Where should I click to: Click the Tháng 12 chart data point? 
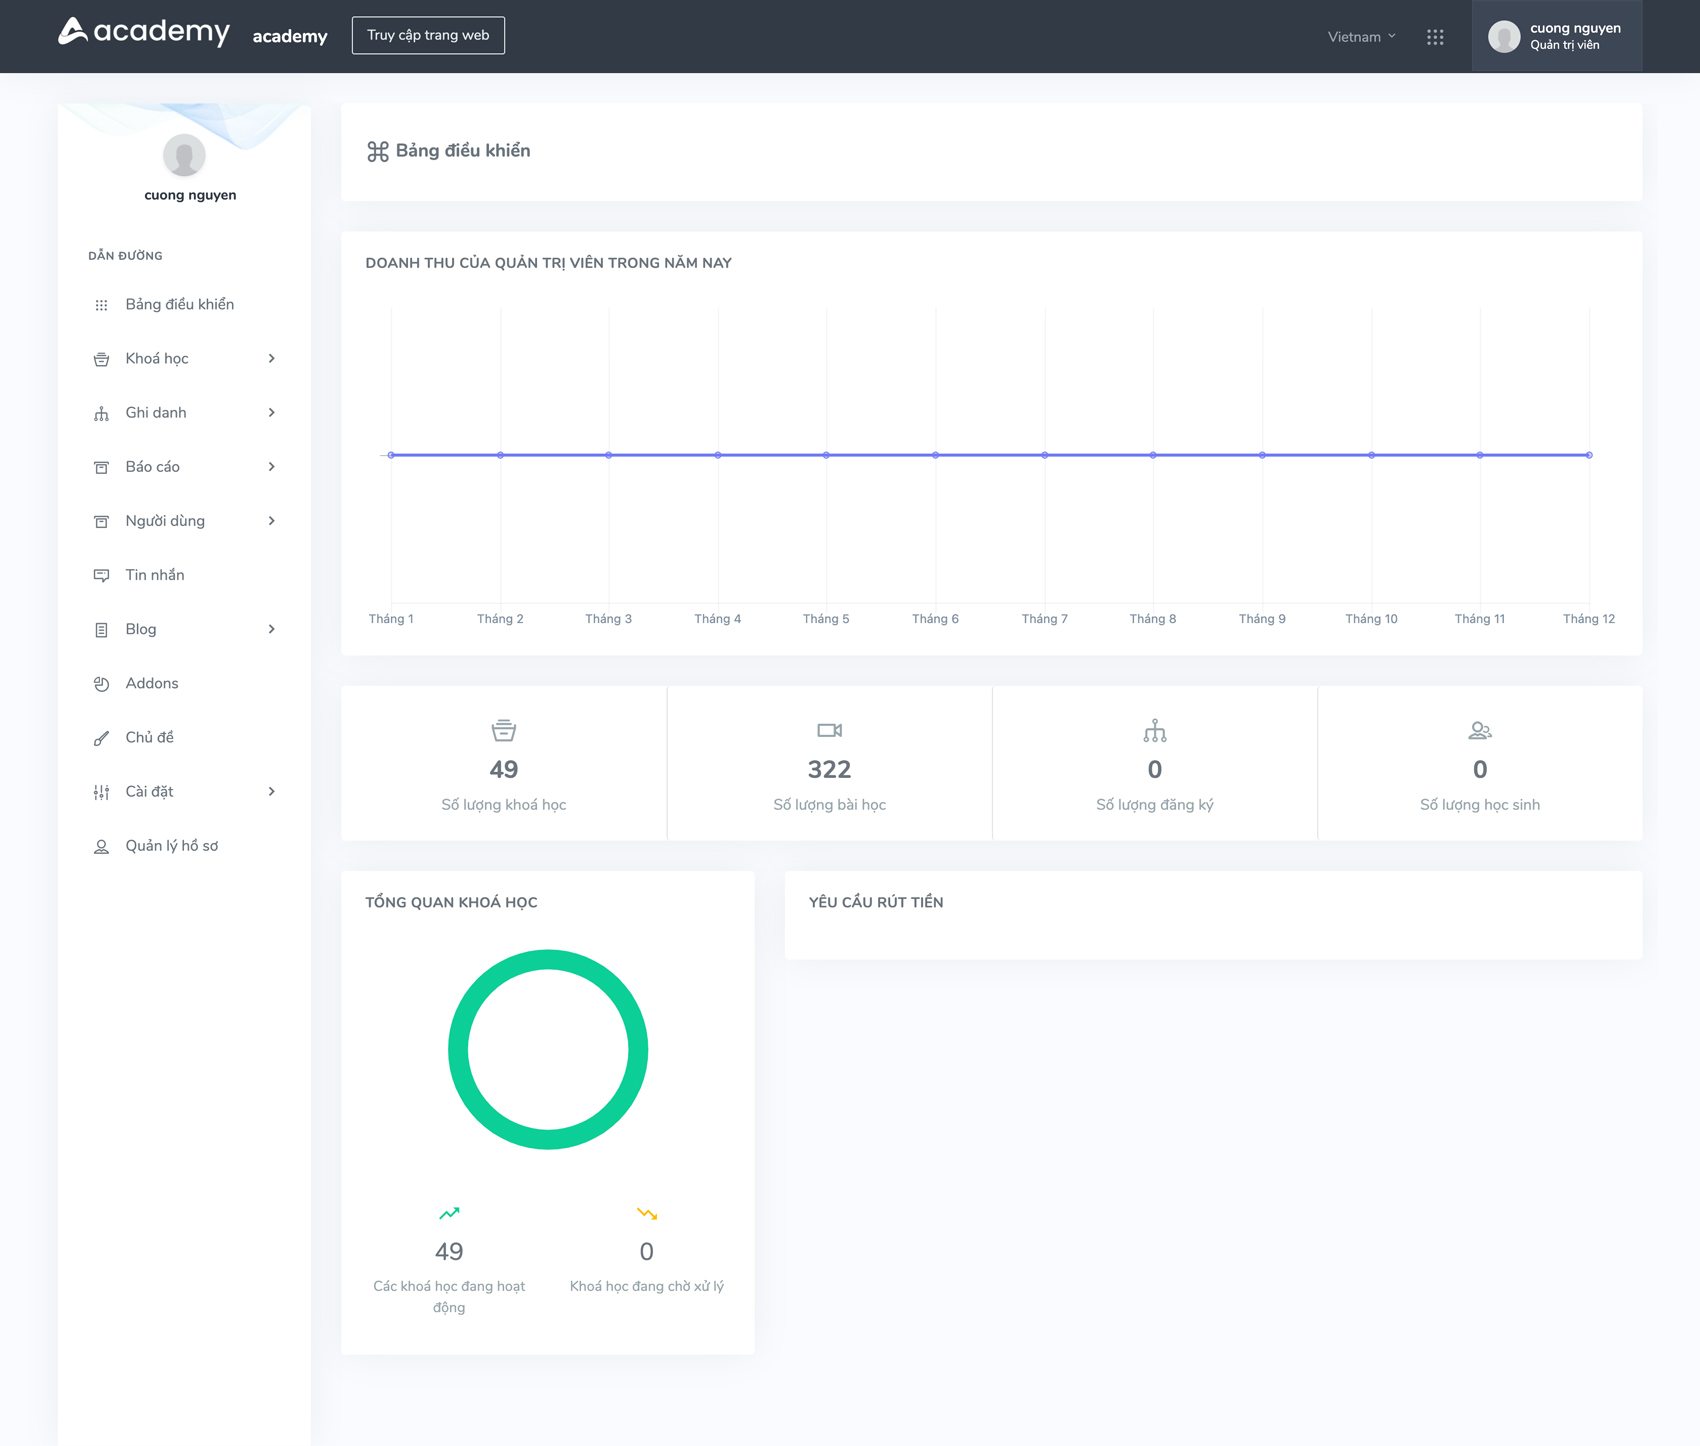point(1589,455)
